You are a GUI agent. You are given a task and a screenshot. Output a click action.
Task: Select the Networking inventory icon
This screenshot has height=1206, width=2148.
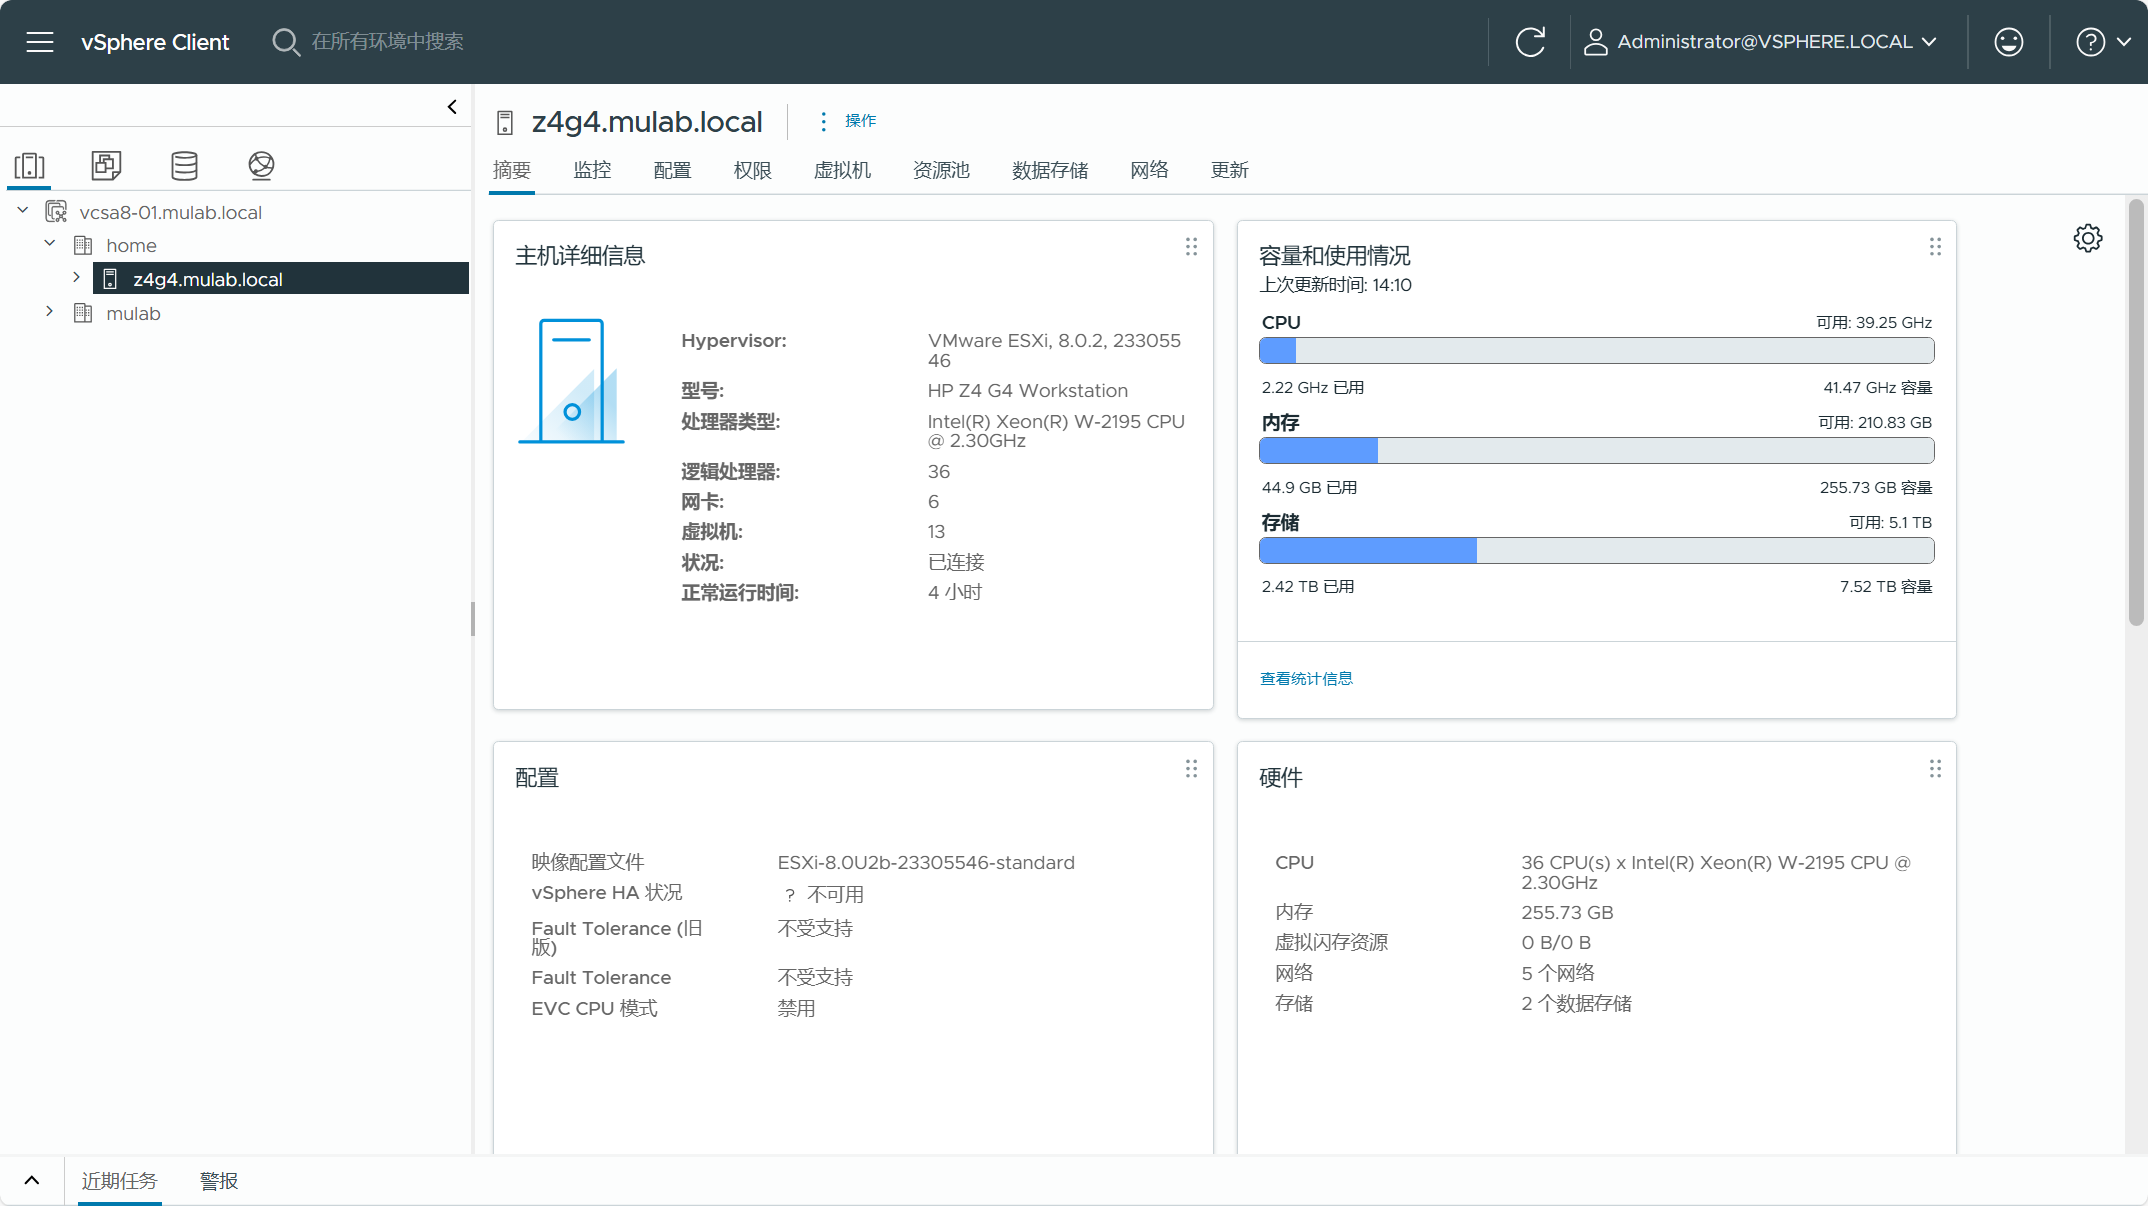261,165
